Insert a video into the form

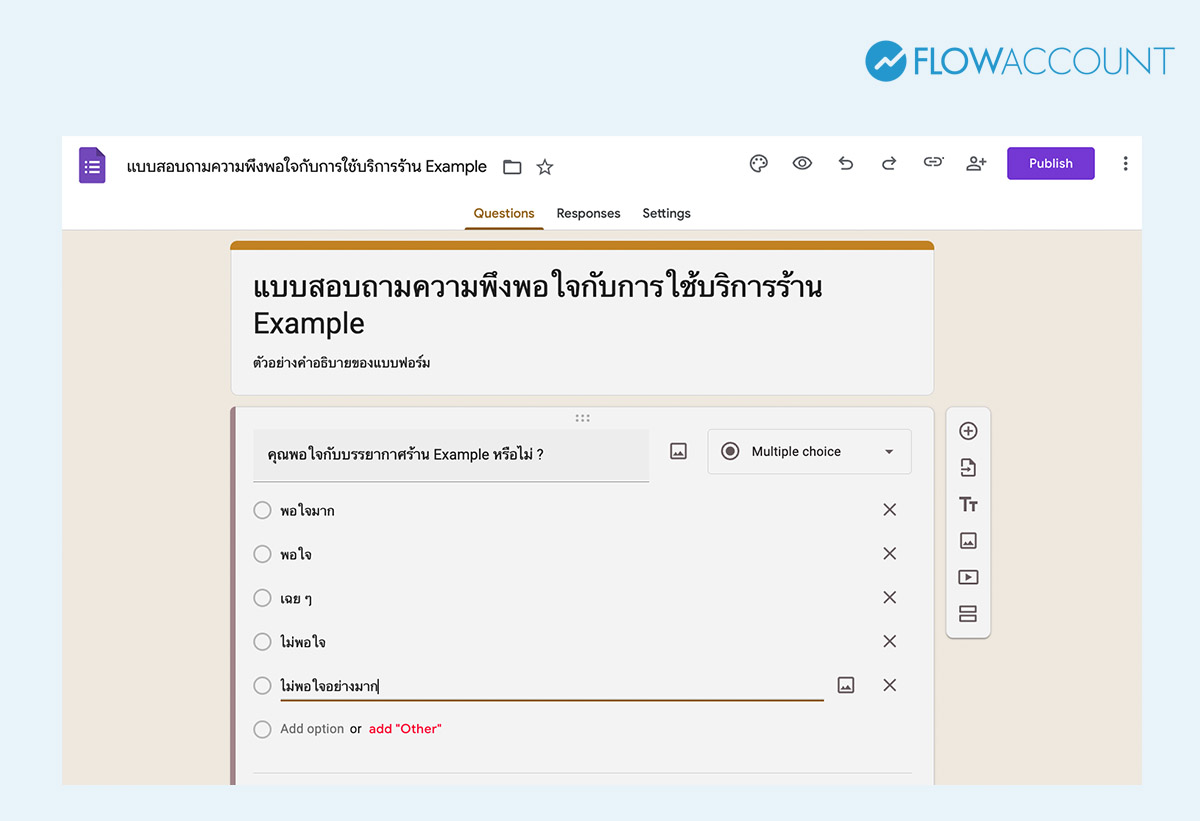968,577
